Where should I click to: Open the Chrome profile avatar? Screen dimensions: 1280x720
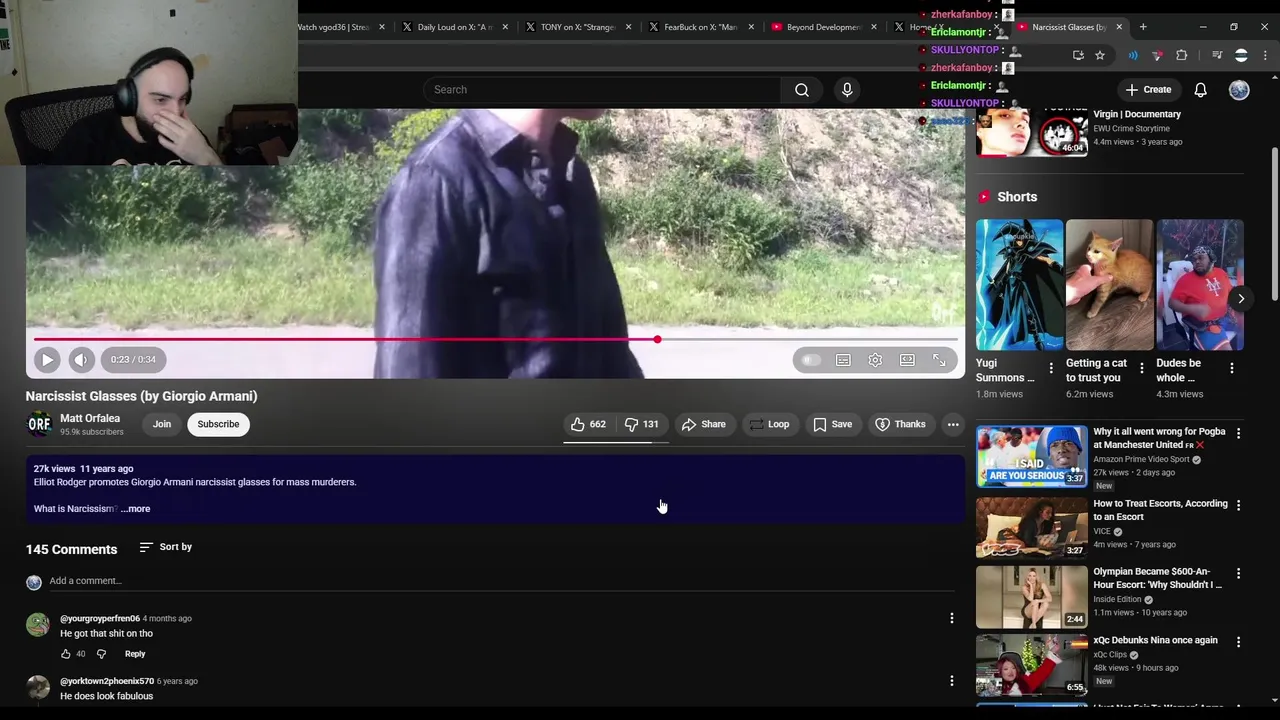(x=1241, y=55)
